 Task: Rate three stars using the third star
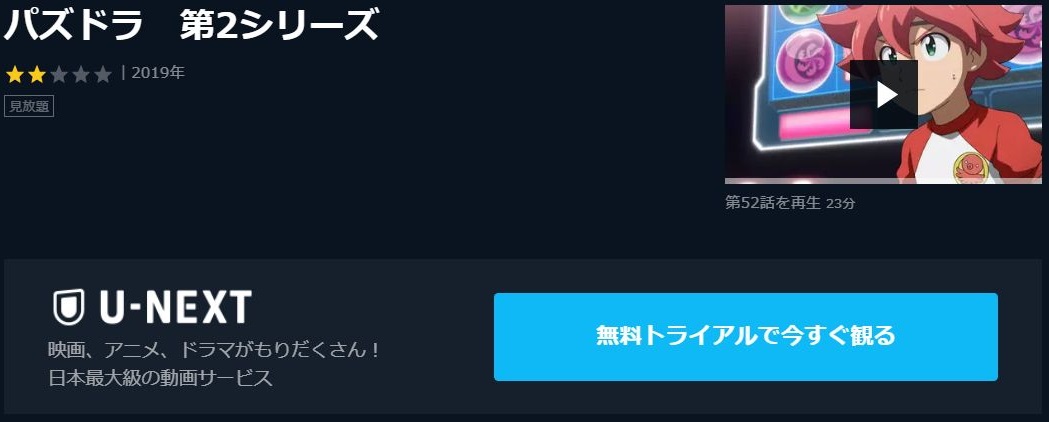click(59, 74)
